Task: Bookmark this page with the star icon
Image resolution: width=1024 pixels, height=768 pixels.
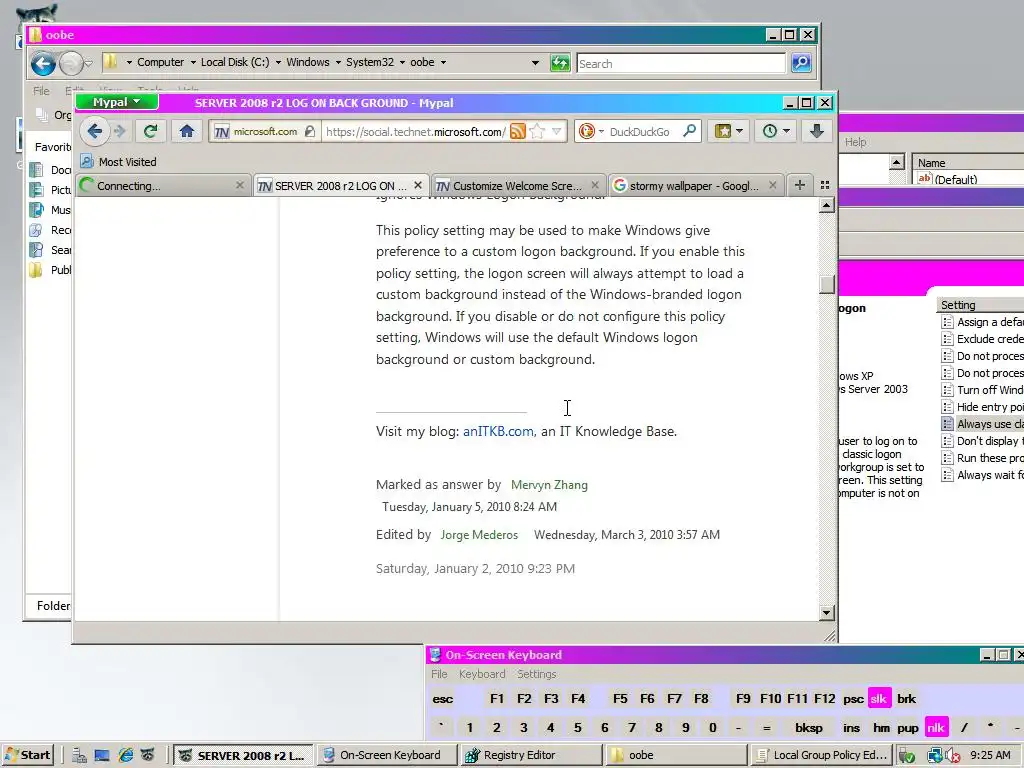Action: 537,131
